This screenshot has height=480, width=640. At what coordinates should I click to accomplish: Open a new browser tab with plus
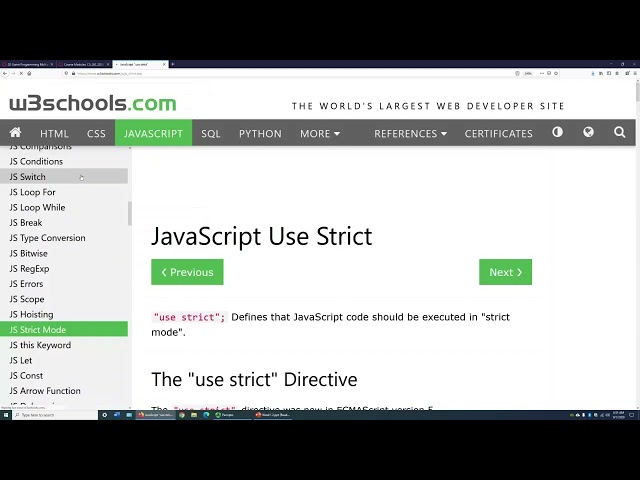tap(173, 64)
